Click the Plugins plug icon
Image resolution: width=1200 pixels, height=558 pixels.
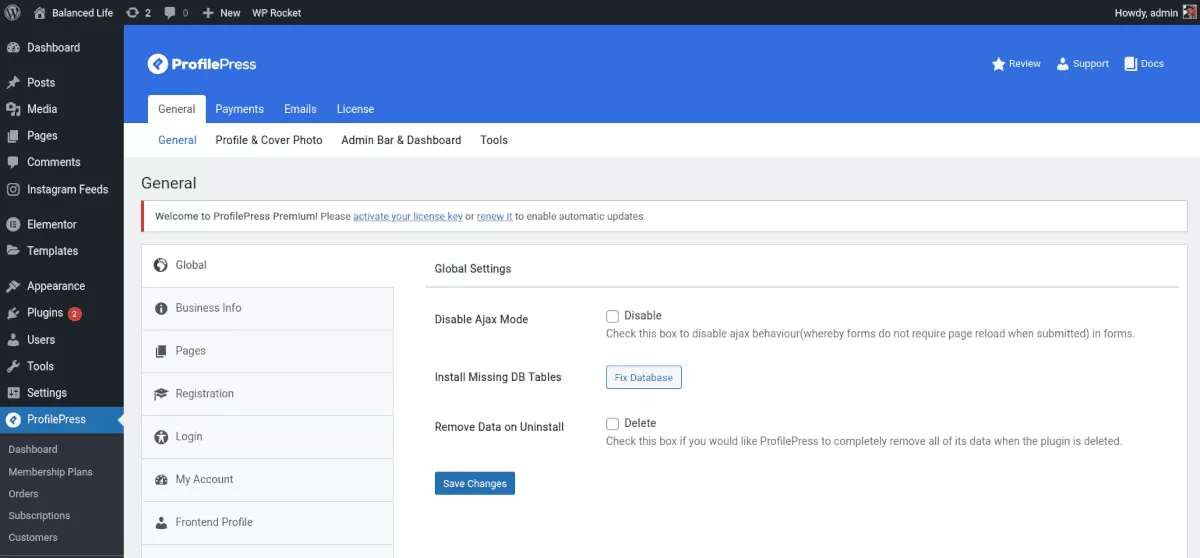(13, 313)
